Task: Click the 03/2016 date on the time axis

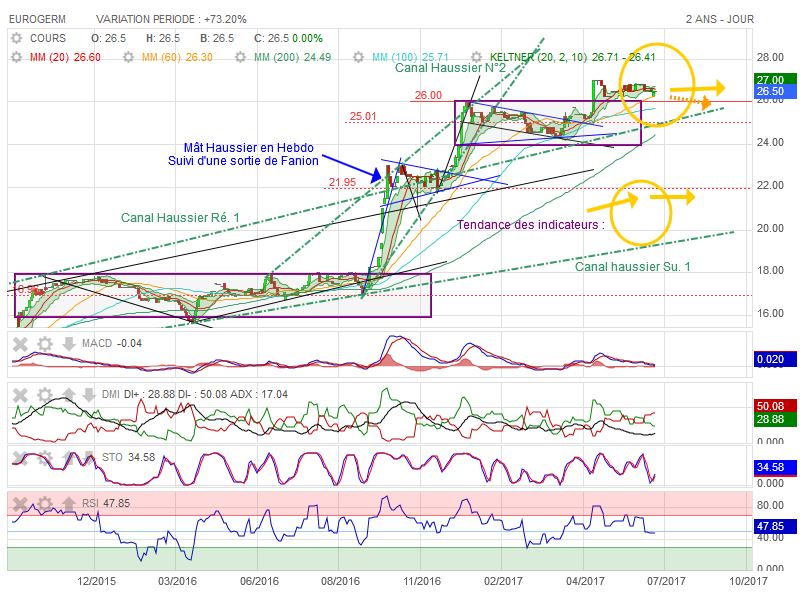Action: coord(177,581)
